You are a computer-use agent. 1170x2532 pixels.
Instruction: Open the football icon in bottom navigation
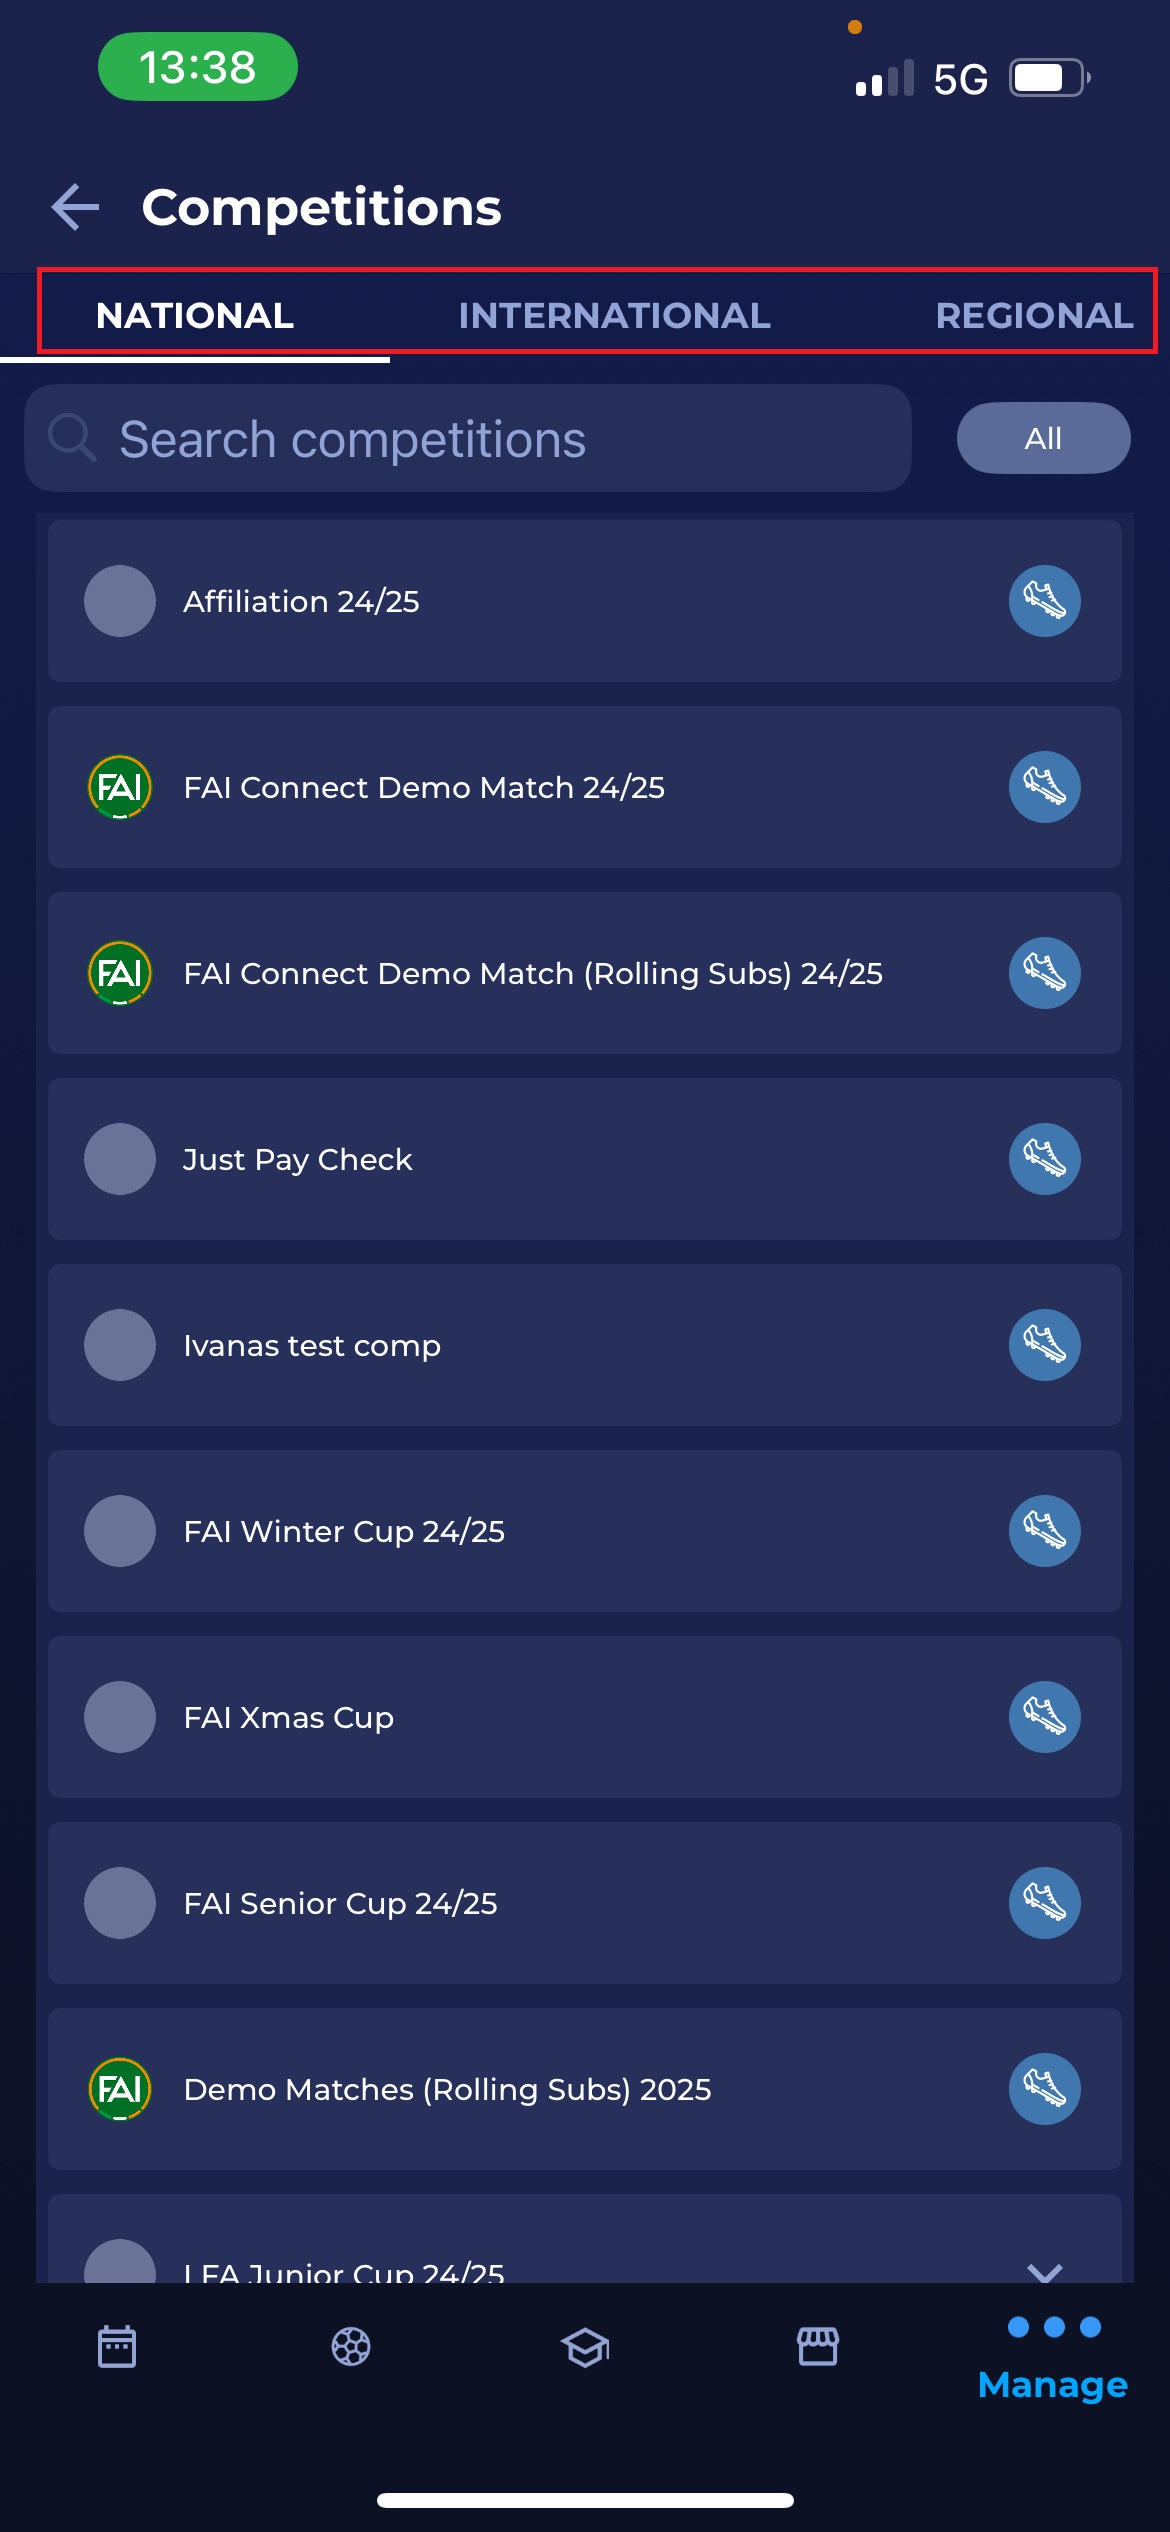click(x=351, y=2346)
